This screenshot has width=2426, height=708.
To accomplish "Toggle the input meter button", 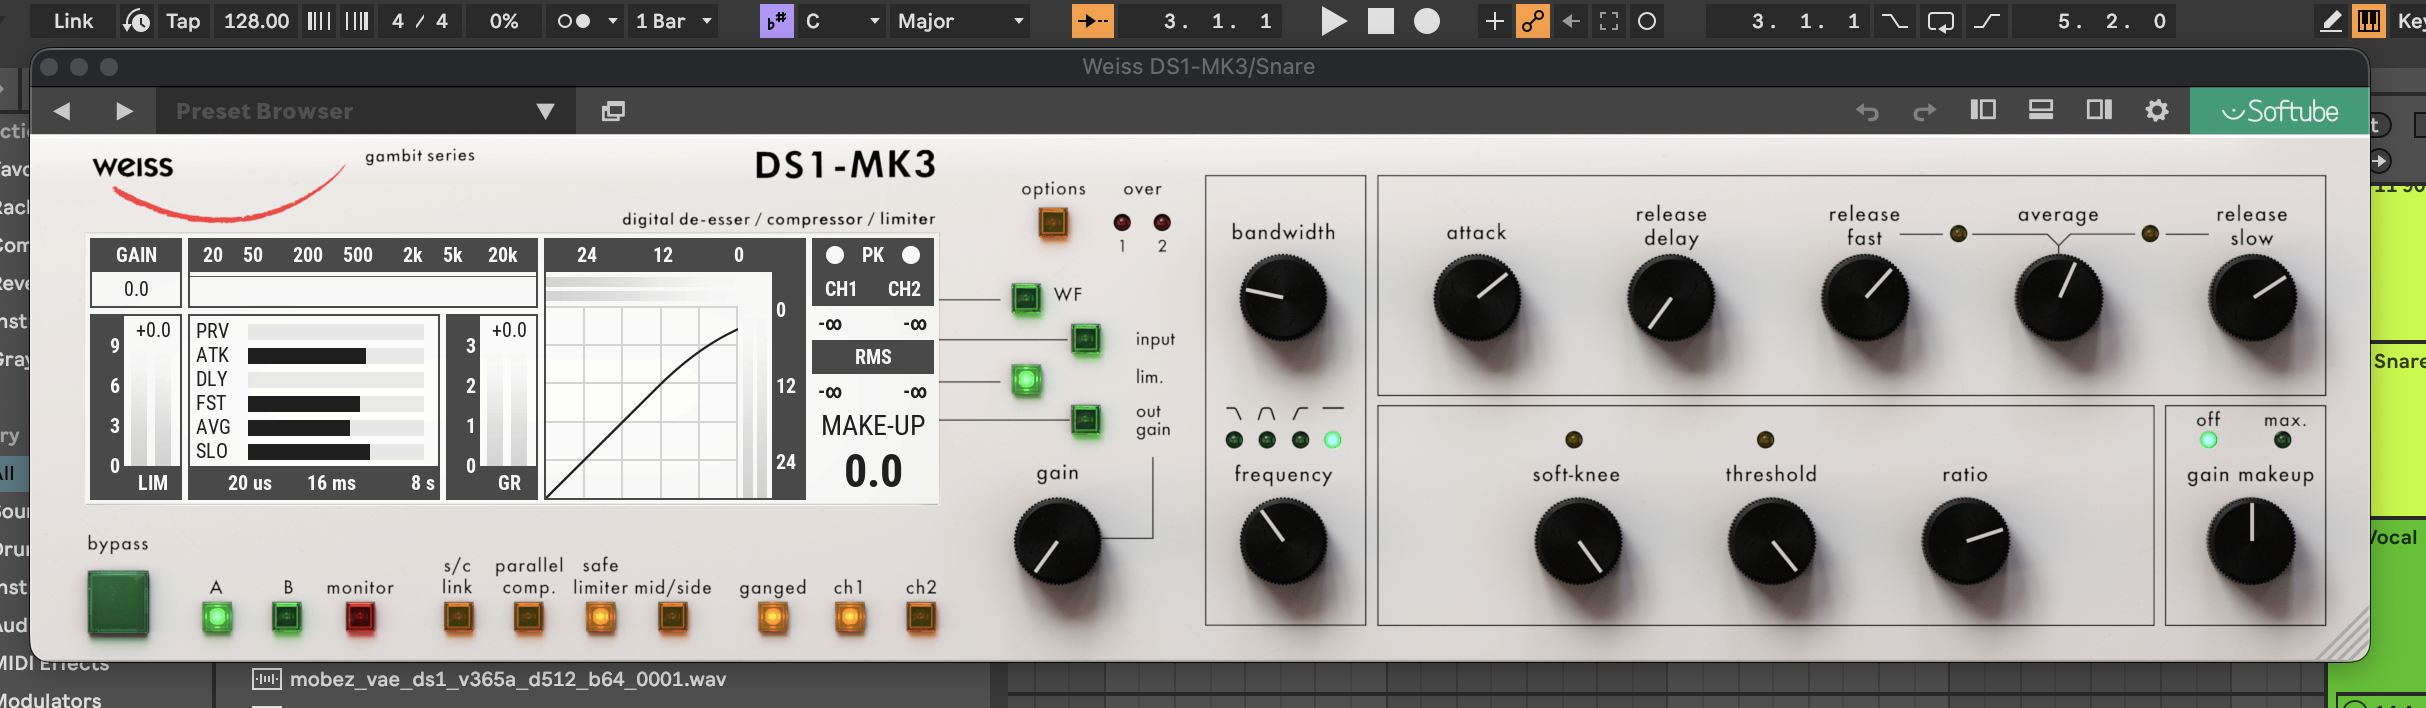I will pos(1086,339).
